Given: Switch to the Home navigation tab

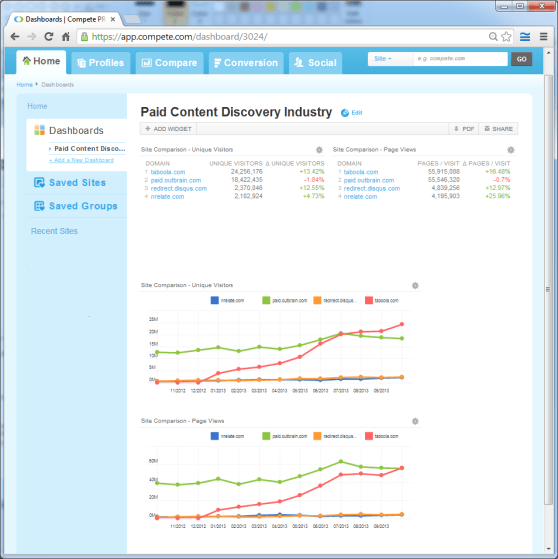Looking at the screenshot, I should point(41,61).
